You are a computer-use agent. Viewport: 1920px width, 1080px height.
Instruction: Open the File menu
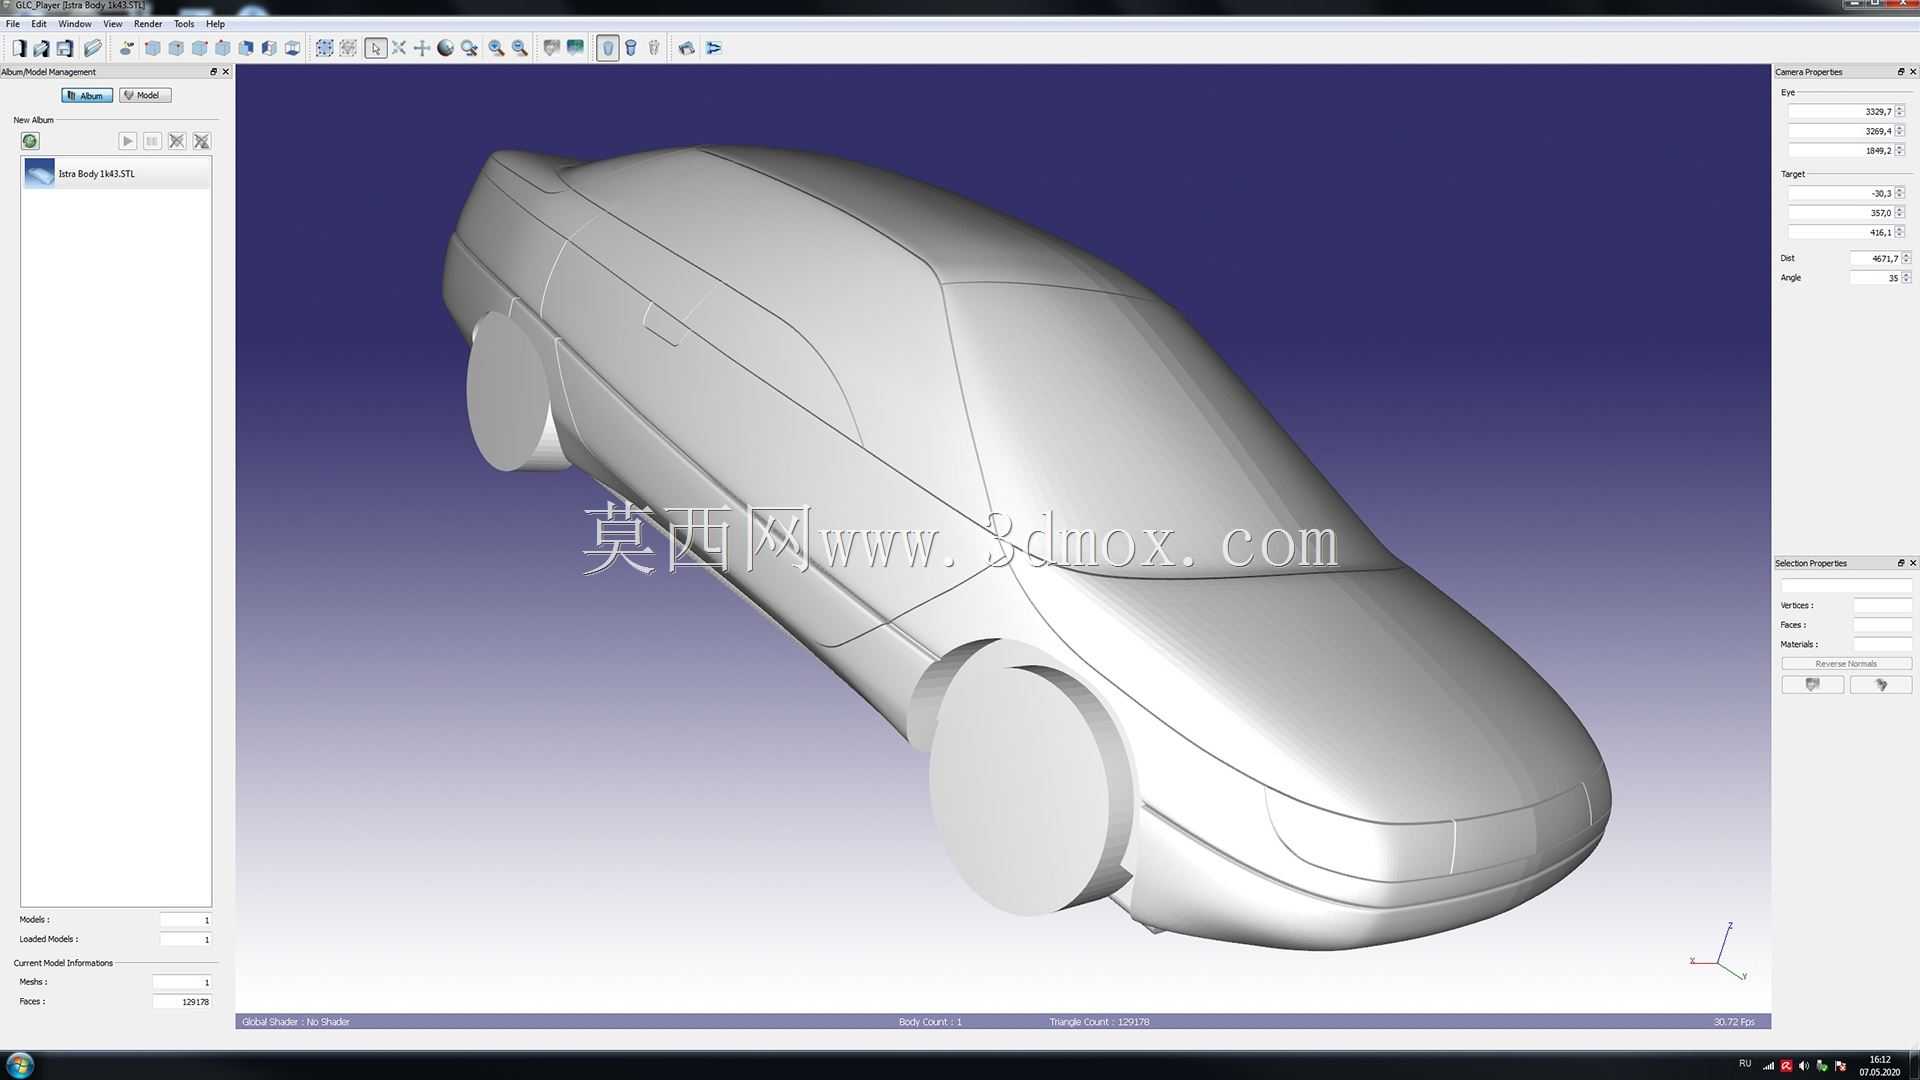pyautogui.click(x=13, y=24)
